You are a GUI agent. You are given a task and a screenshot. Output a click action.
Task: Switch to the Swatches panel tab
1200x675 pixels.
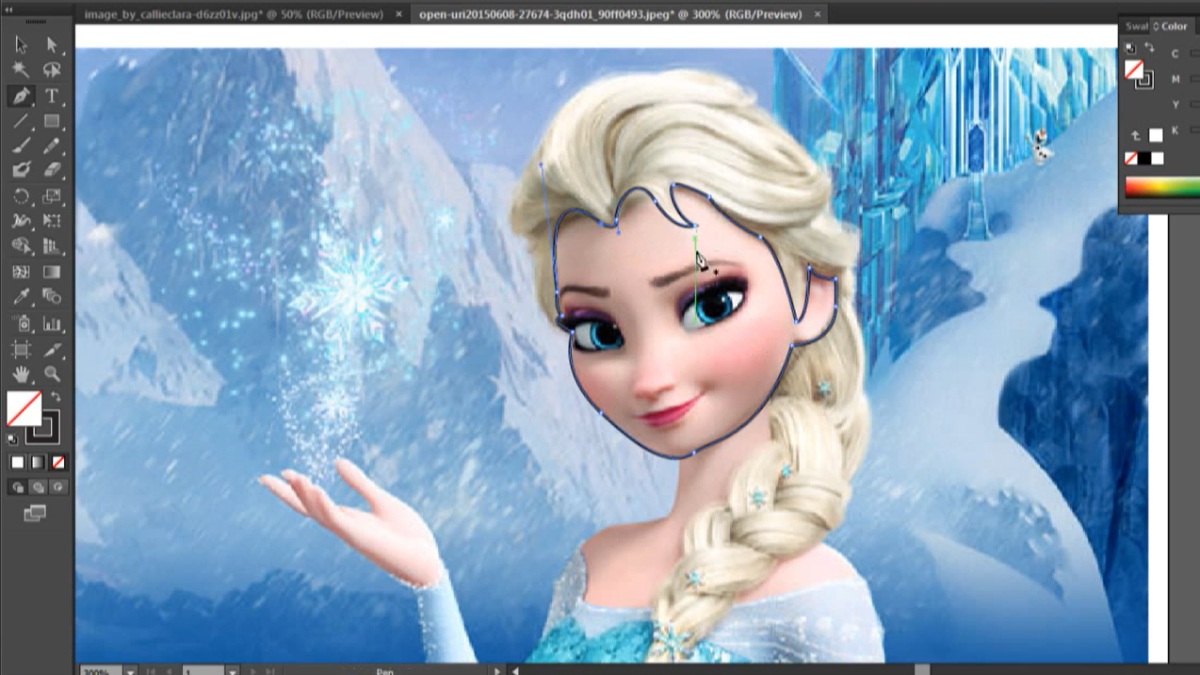[1137, 26]
